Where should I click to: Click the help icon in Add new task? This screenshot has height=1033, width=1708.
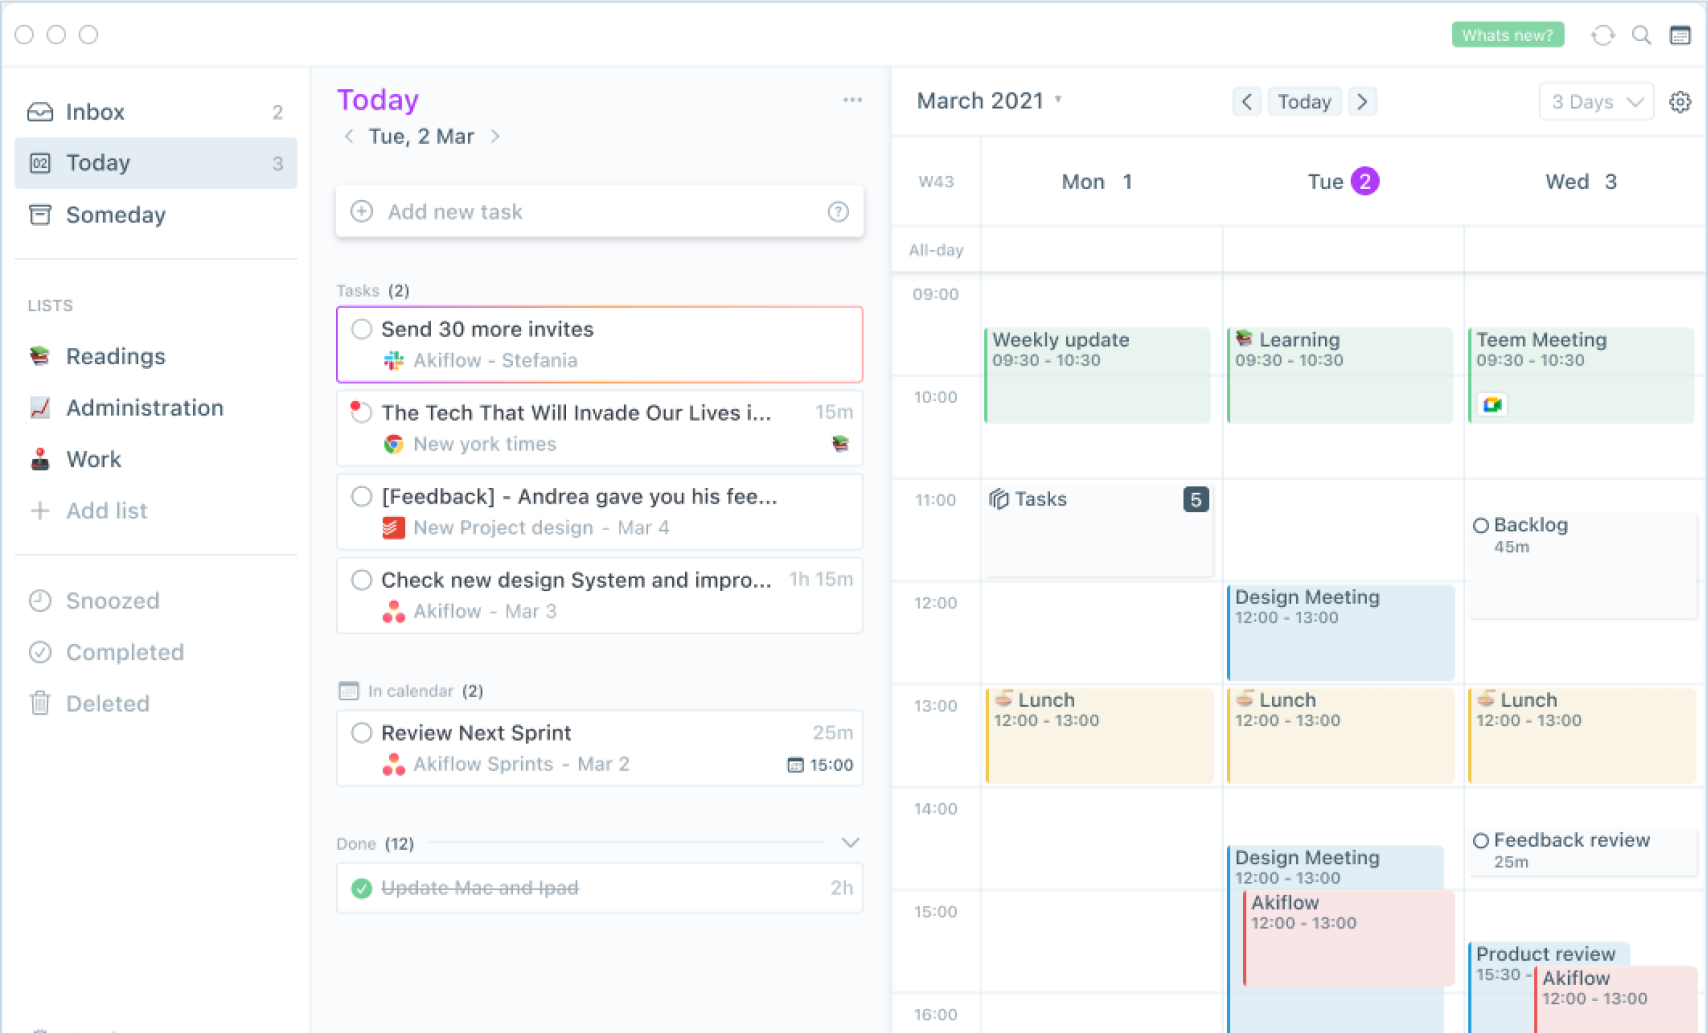coord(838,212)
